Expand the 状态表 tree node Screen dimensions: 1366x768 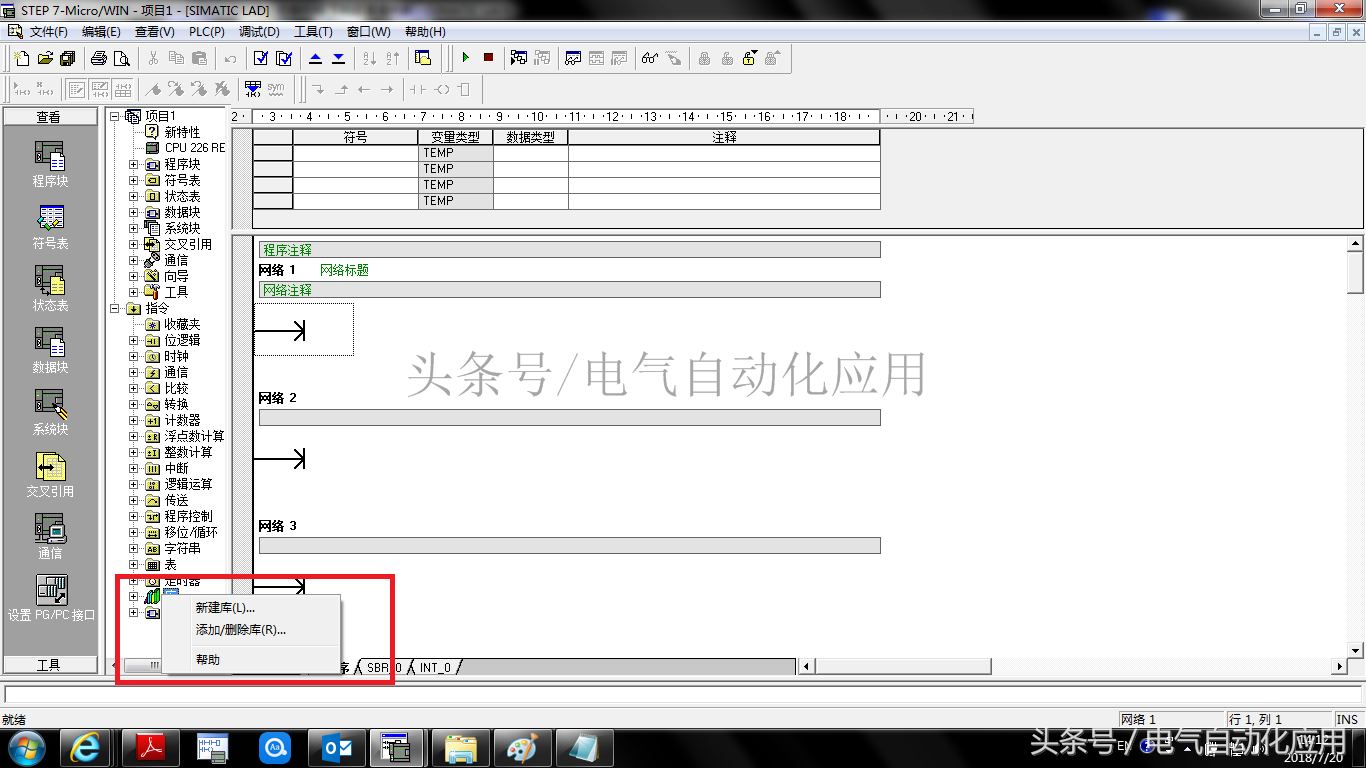tap(134, 196)
